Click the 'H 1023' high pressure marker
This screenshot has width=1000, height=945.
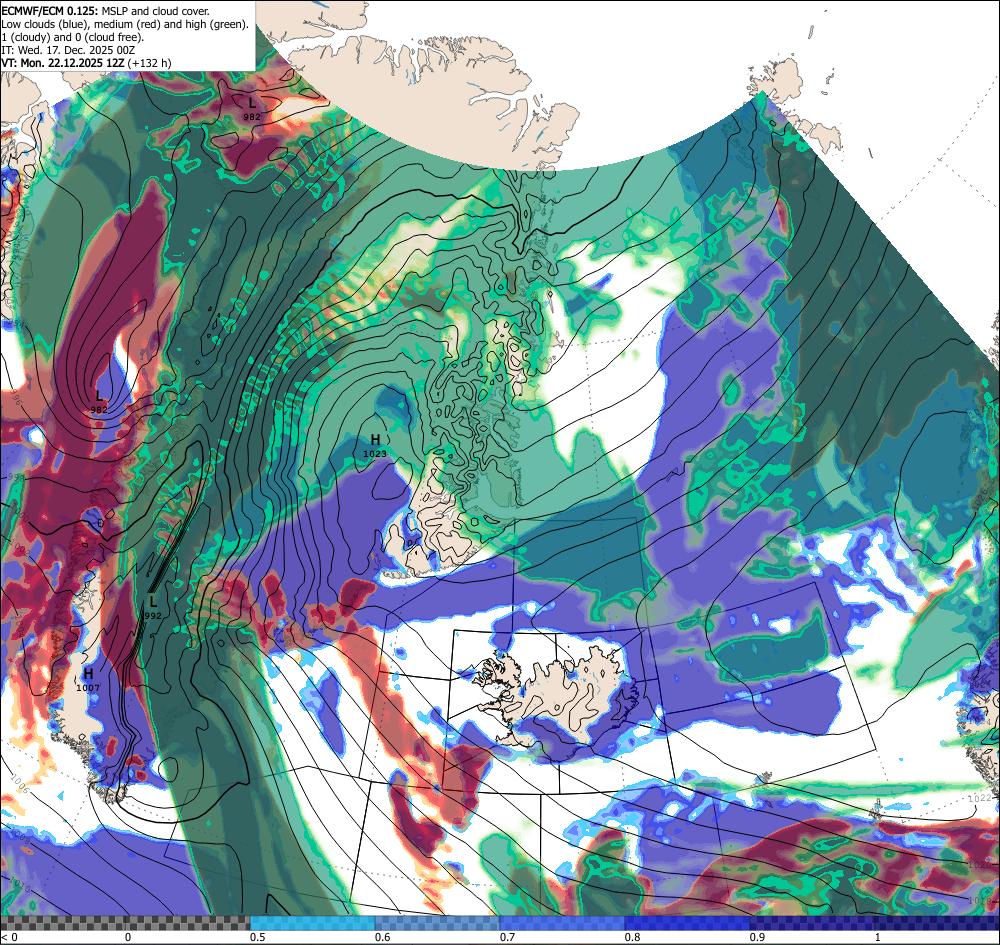[375, 445]
